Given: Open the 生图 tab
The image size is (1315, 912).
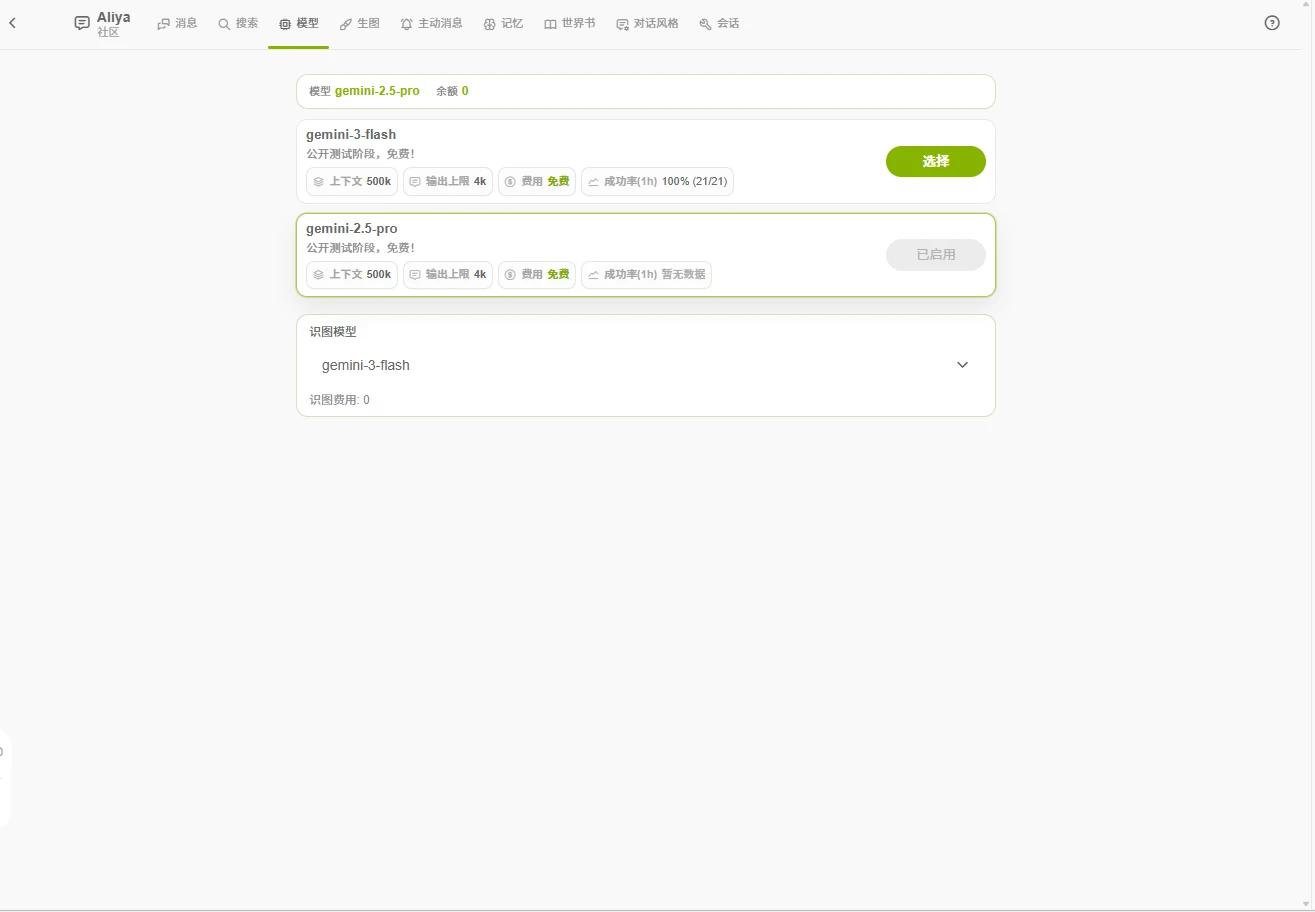Looking at the screenshot, I should pos(359,23).
